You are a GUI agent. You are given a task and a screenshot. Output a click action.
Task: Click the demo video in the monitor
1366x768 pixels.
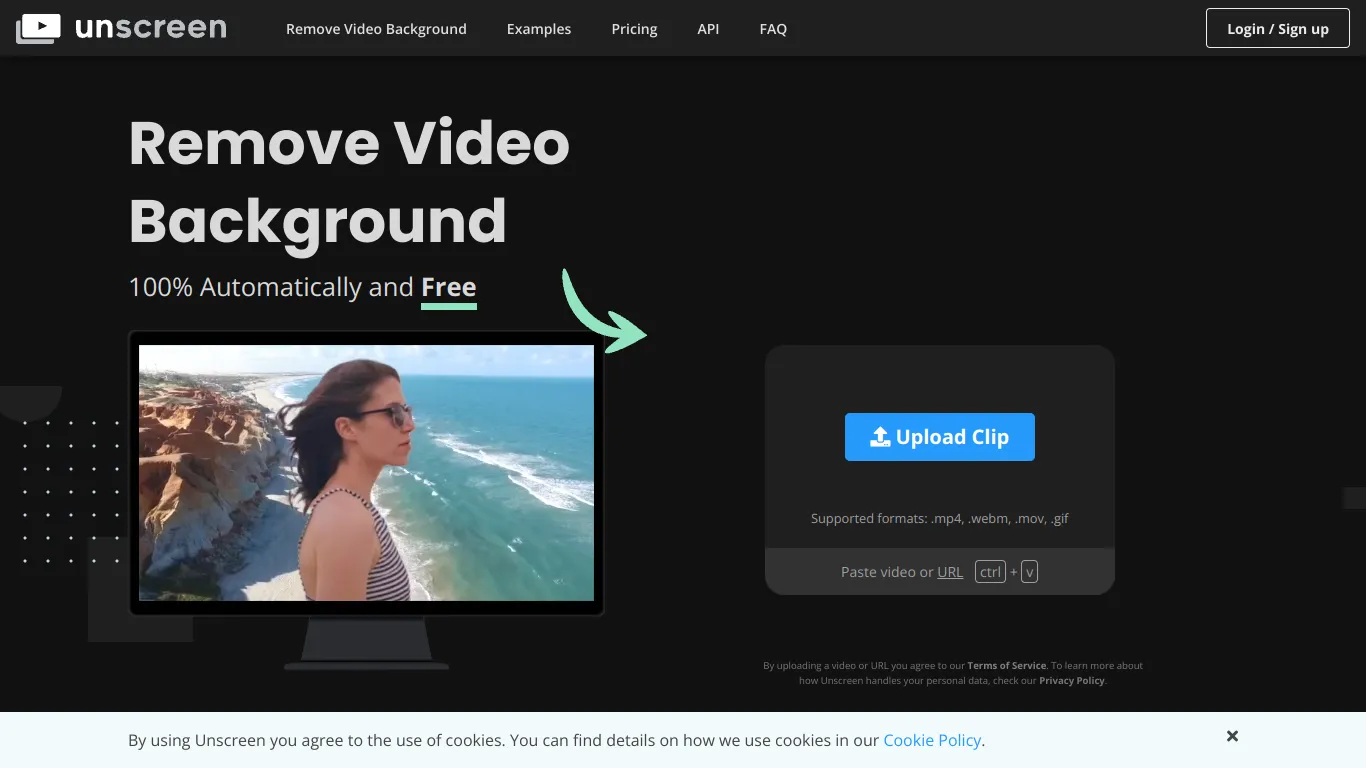(366, 473)
